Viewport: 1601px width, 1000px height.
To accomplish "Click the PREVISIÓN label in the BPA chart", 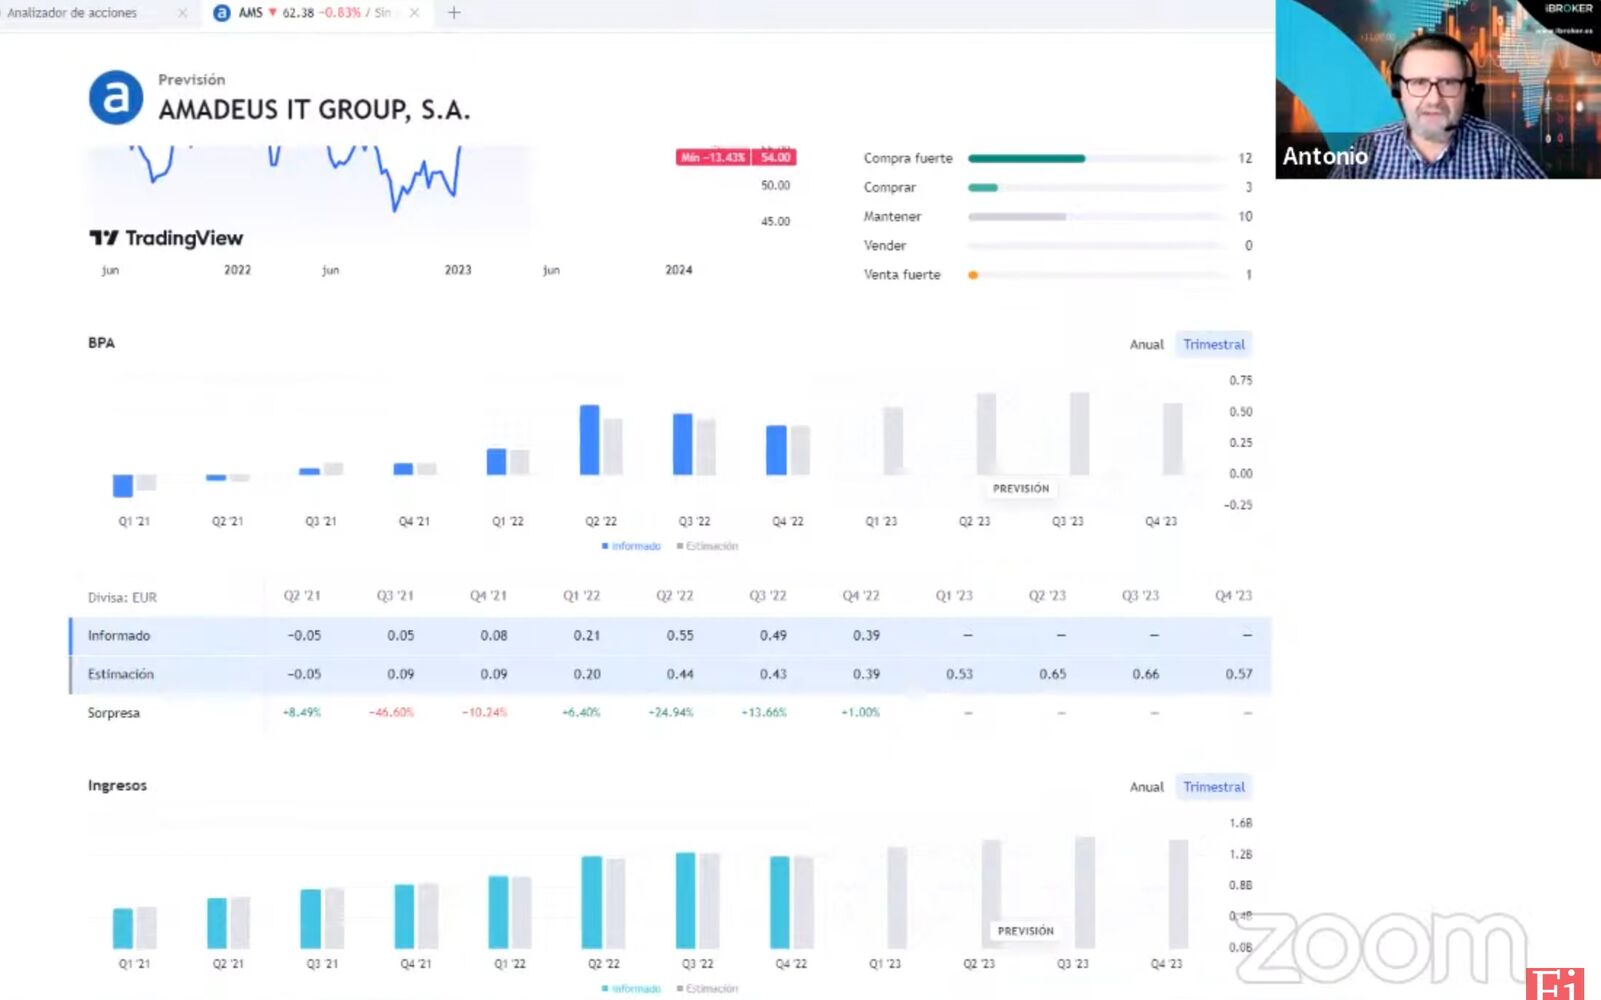I will [1021, 489].
